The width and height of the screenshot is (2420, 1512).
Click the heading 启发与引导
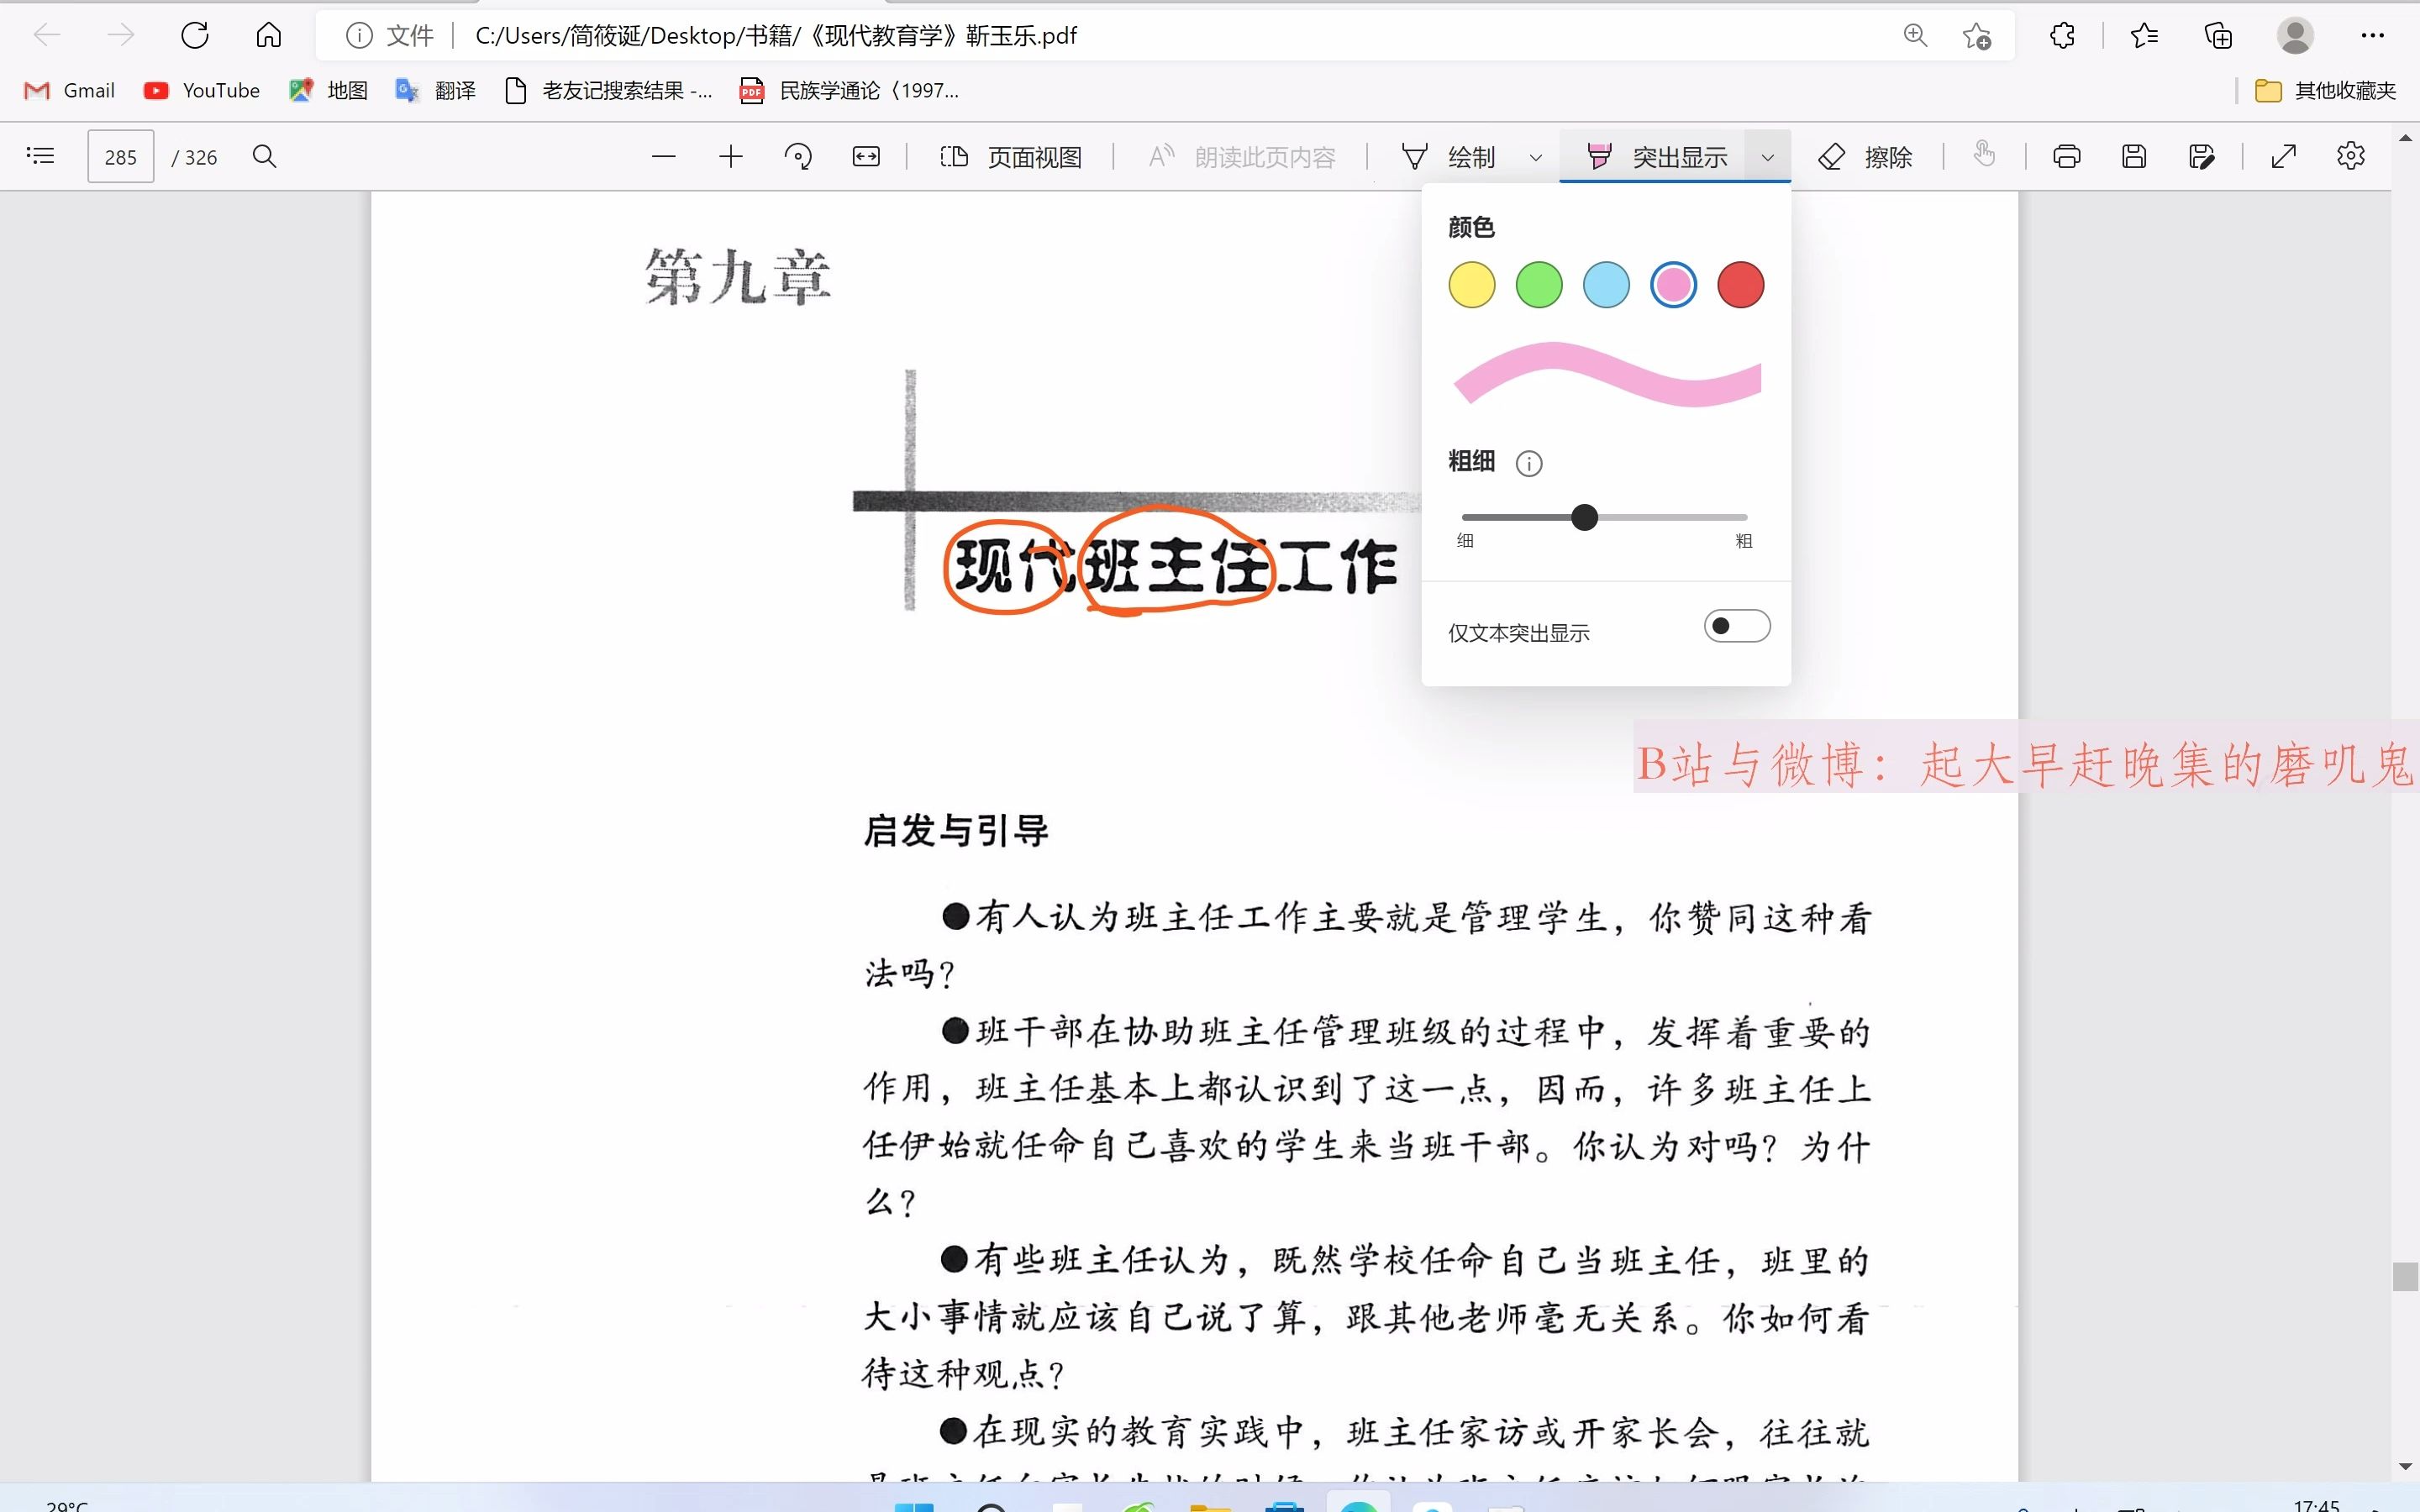(x=956, y=831)
